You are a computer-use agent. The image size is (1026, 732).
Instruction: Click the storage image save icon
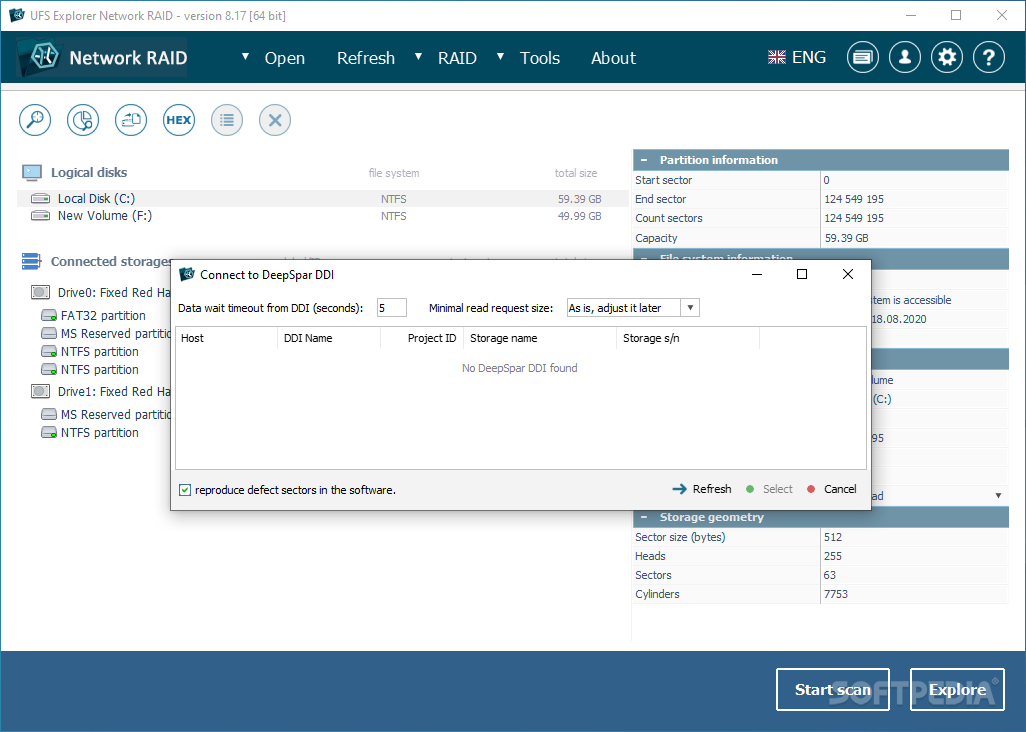click(x=131, y=120)
